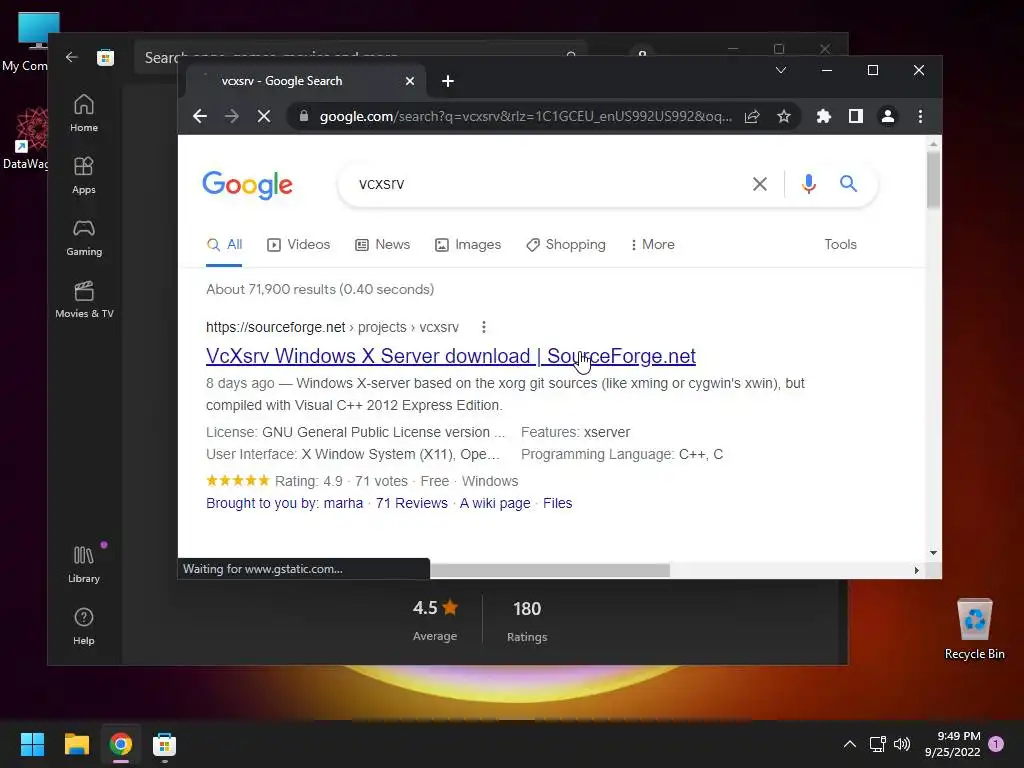The height and width of the screenshot is (768, 1024).
Task: Open the volume tray icon
Action: pyautogui.click(x=902, y=744)
